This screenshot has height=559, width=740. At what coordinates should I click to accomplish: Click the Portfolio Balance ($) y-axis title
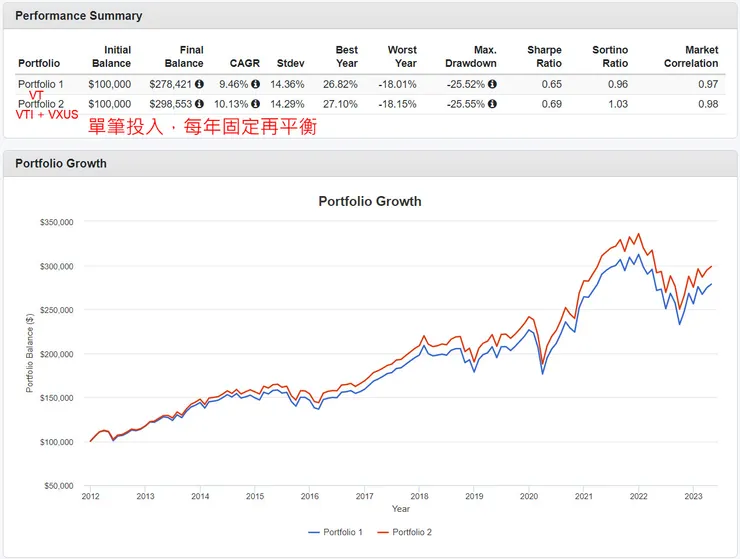(x=30, y=353)
